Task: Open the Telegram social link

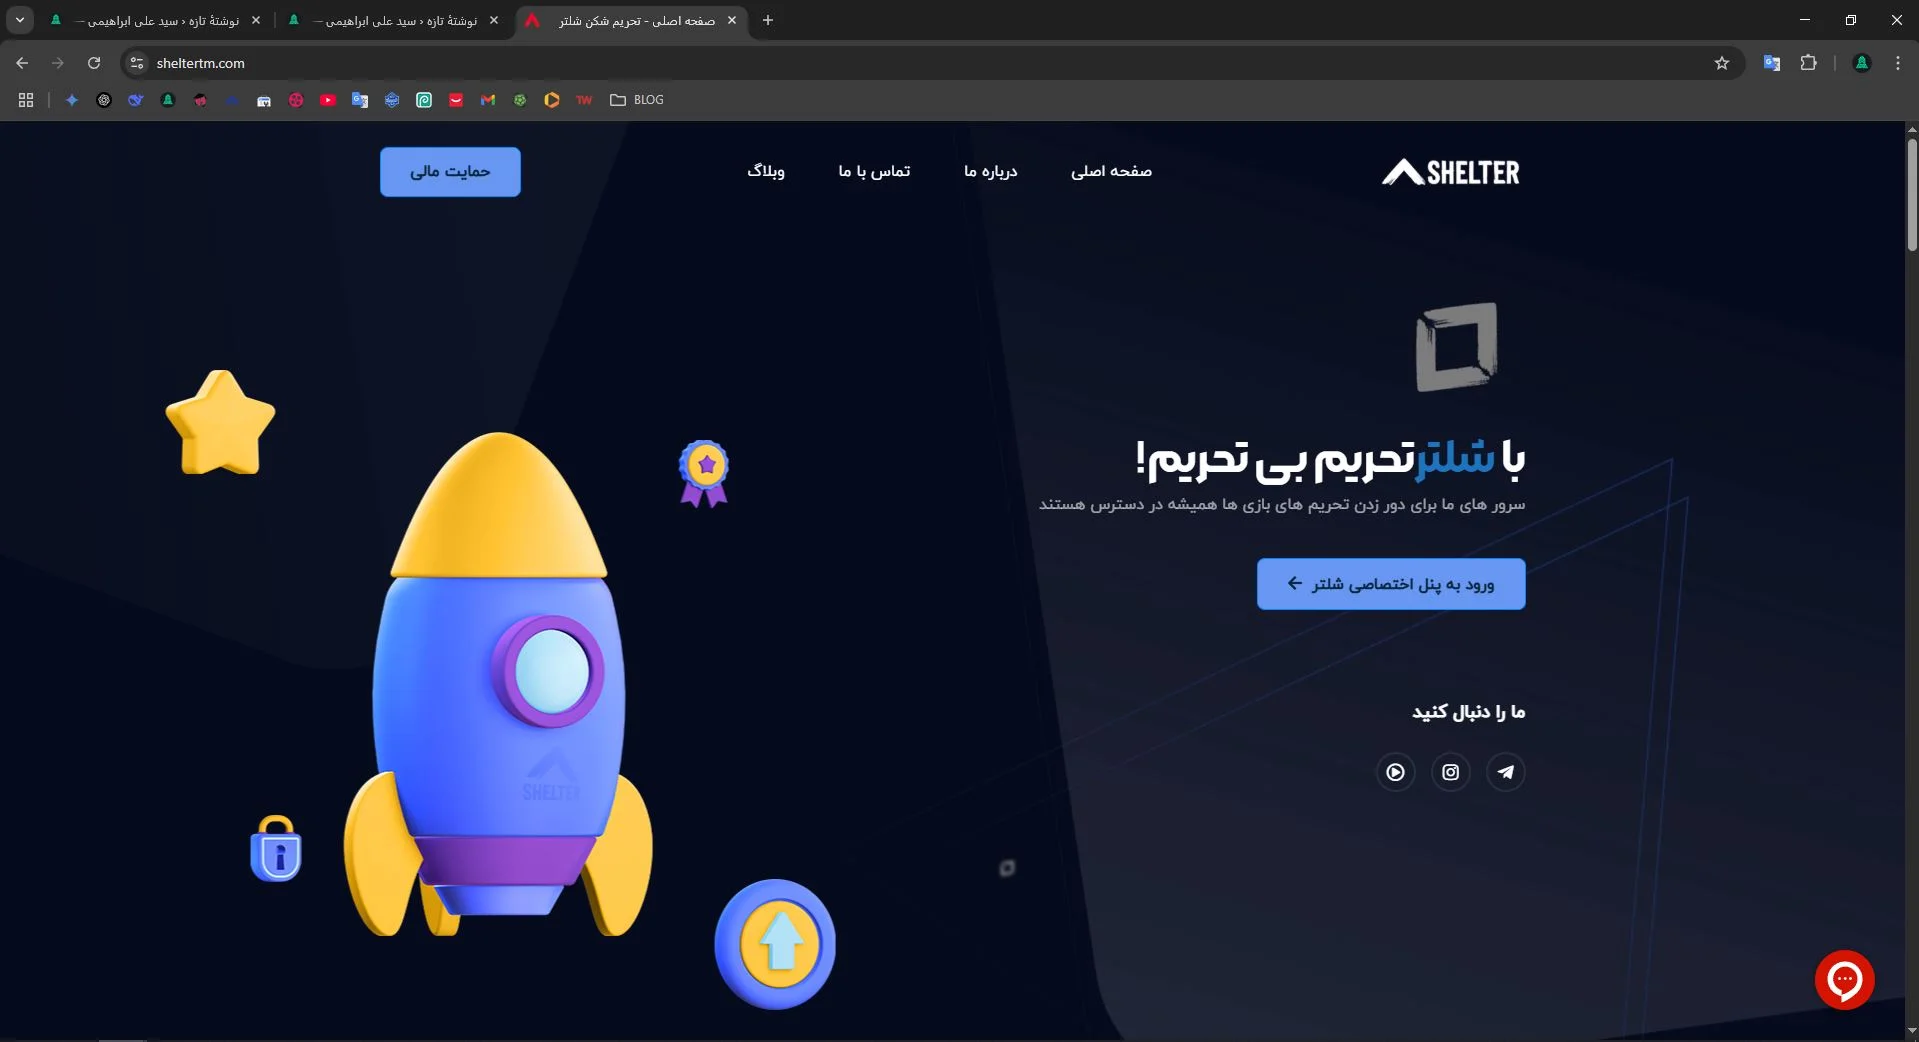Action: pos(1505,772)
